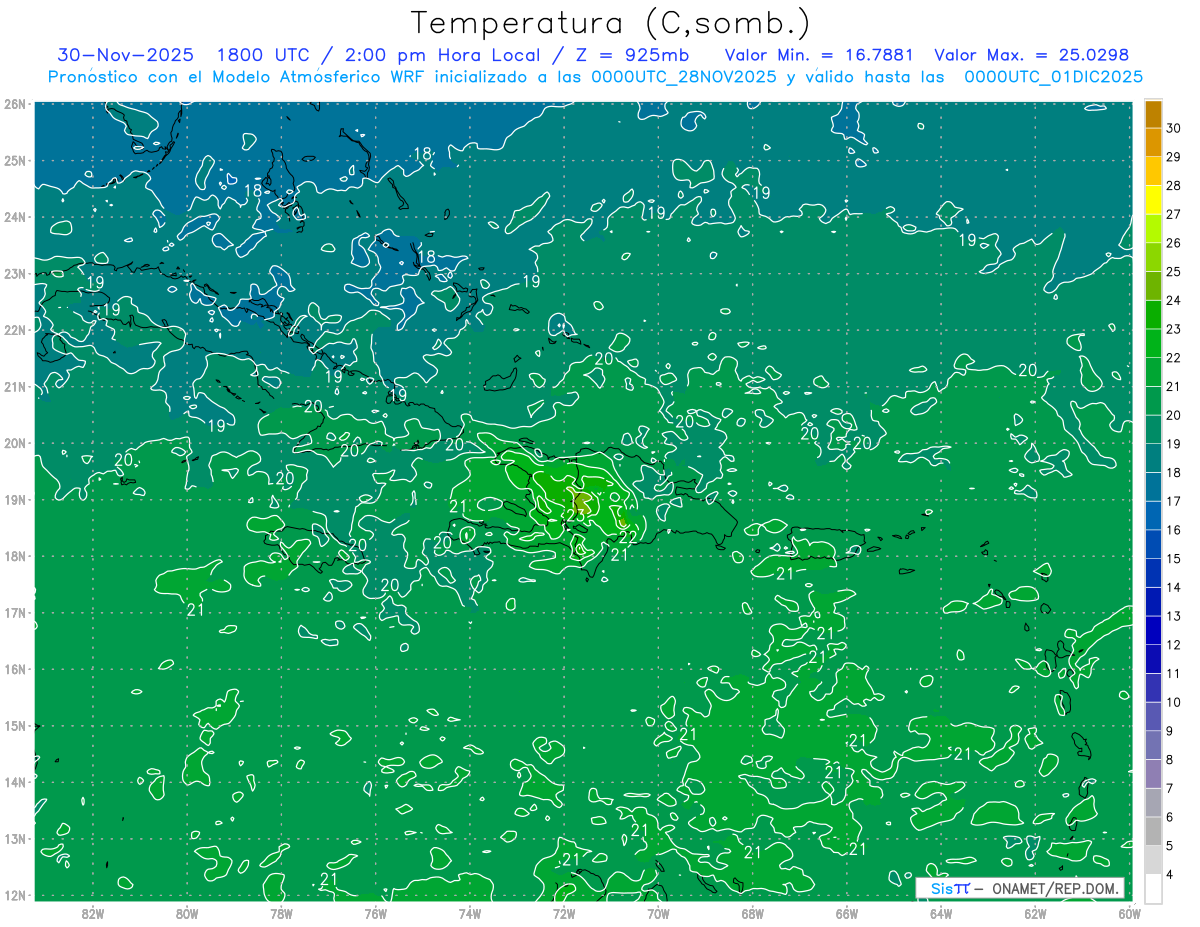Select the "1800 UTC" time label
This screenshot has width=1200, height=927.
263,55
